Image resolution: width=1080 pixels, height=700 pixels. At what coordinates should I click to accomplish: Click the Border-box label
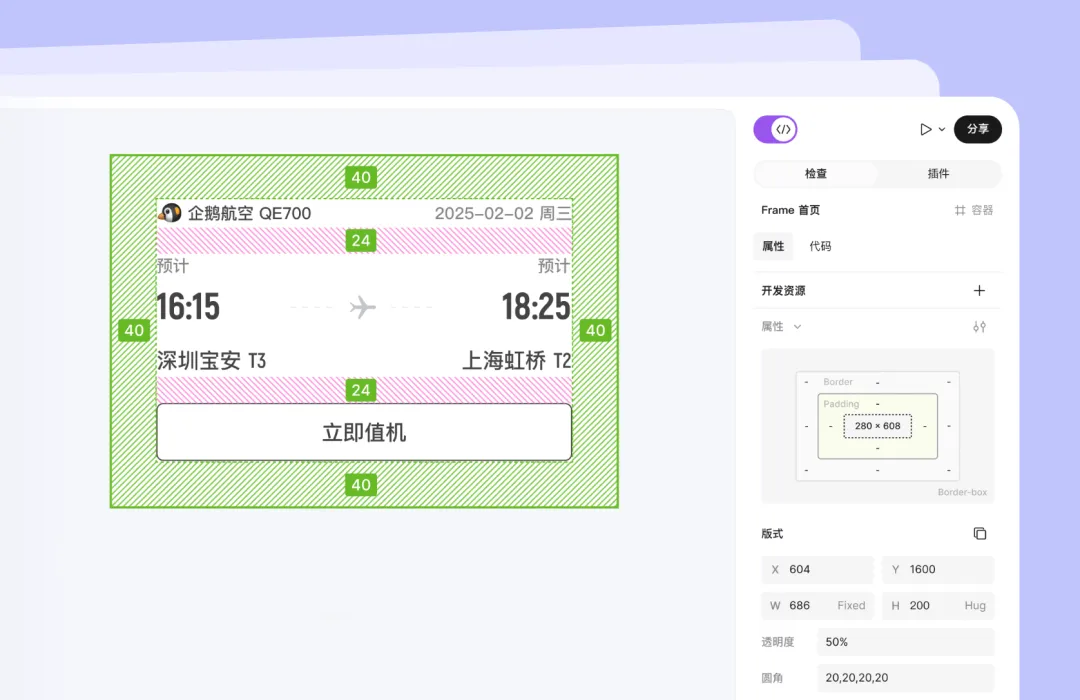(x=962, y=492)
